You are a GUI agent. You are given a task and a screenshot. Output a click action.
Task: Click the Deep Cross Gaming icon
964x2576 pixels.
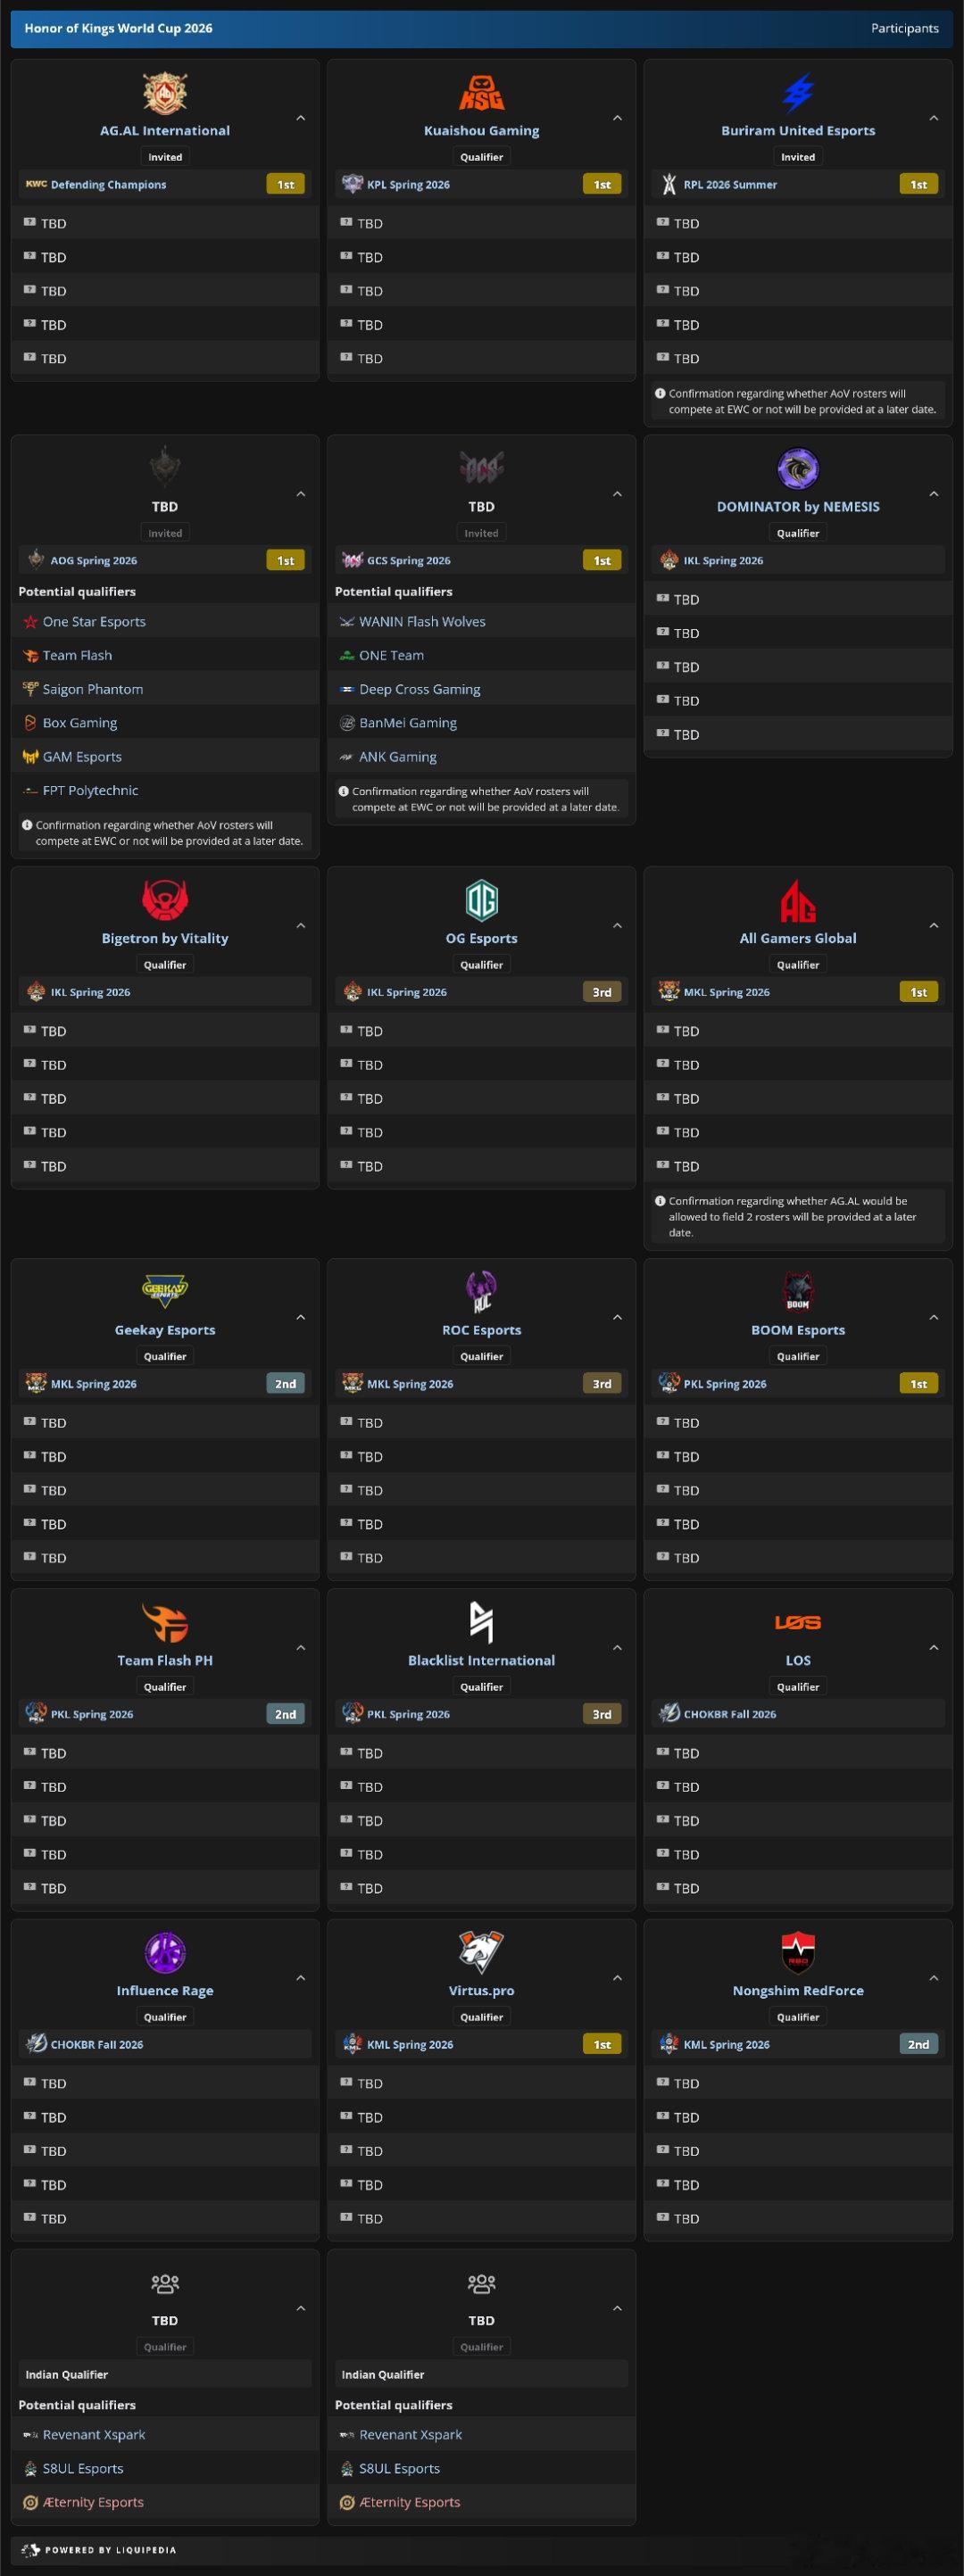(347, 689)
